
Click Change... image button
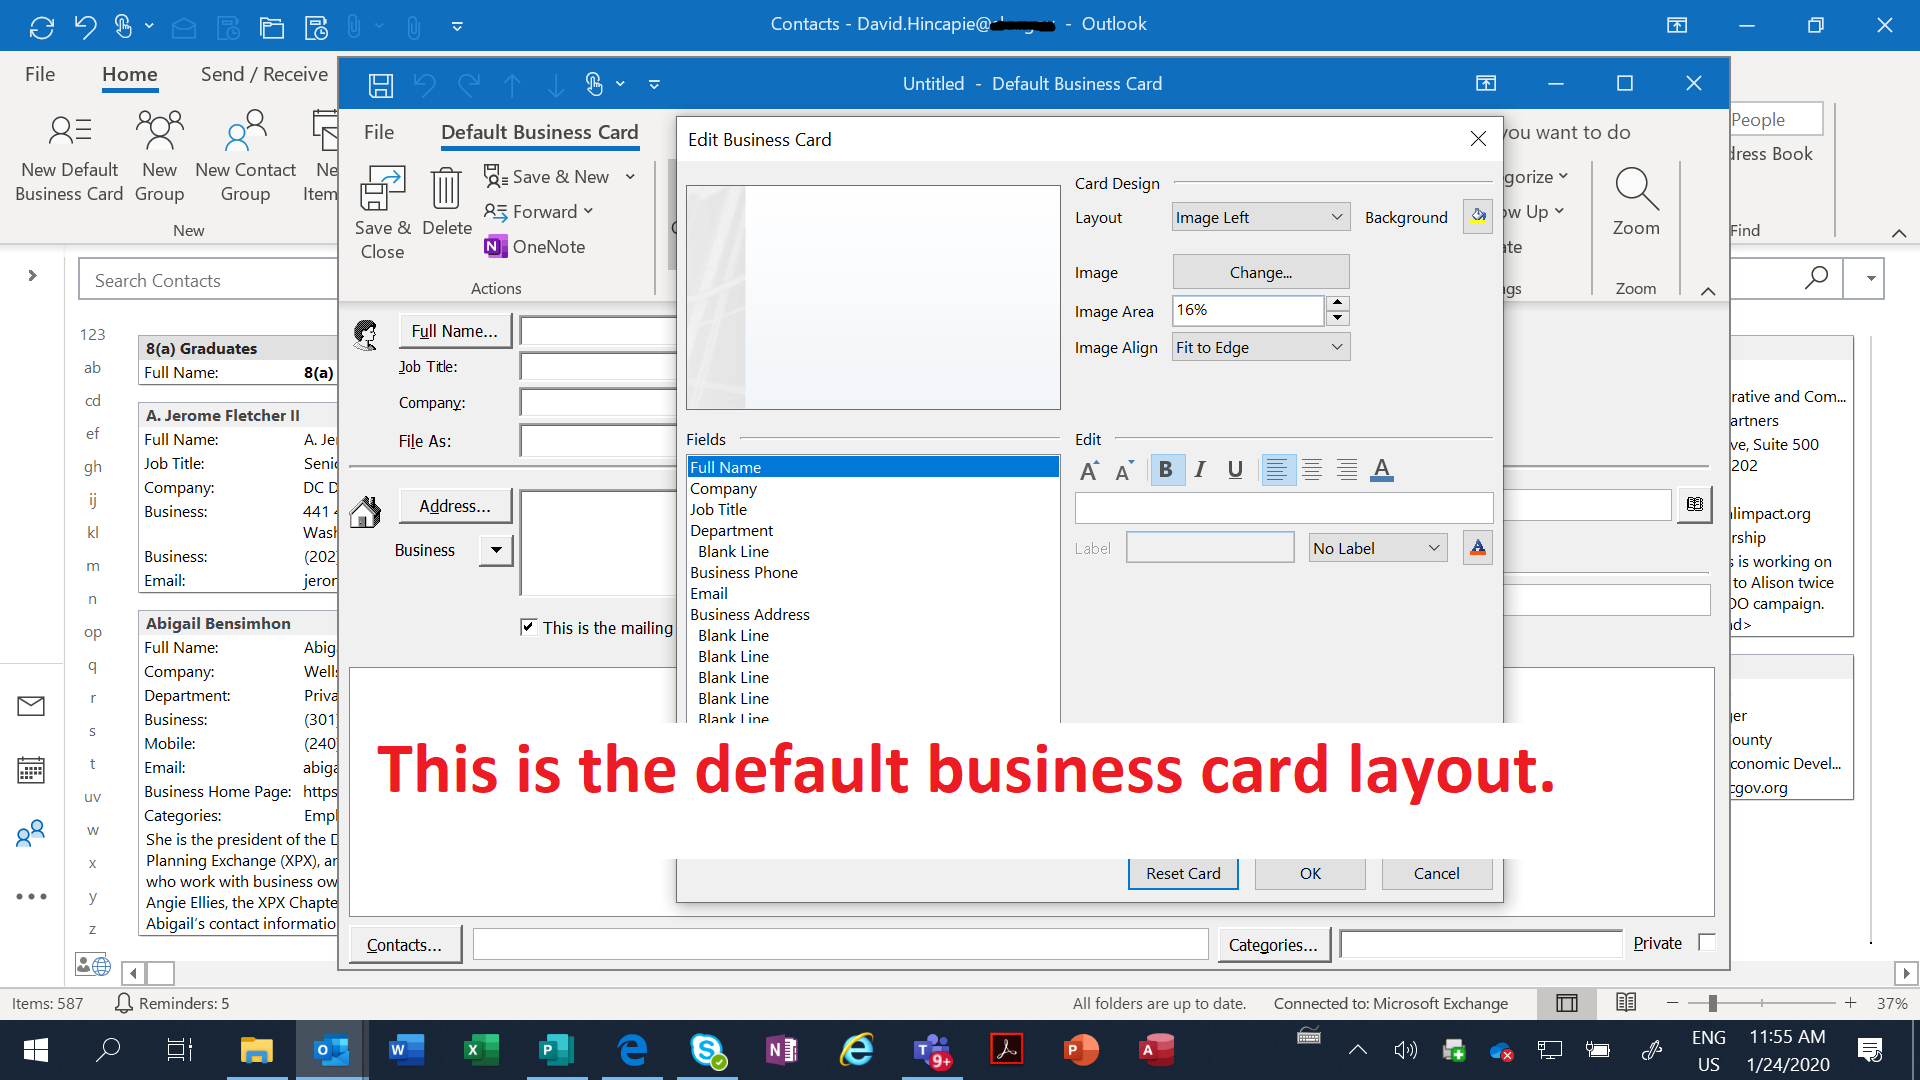1261,272
